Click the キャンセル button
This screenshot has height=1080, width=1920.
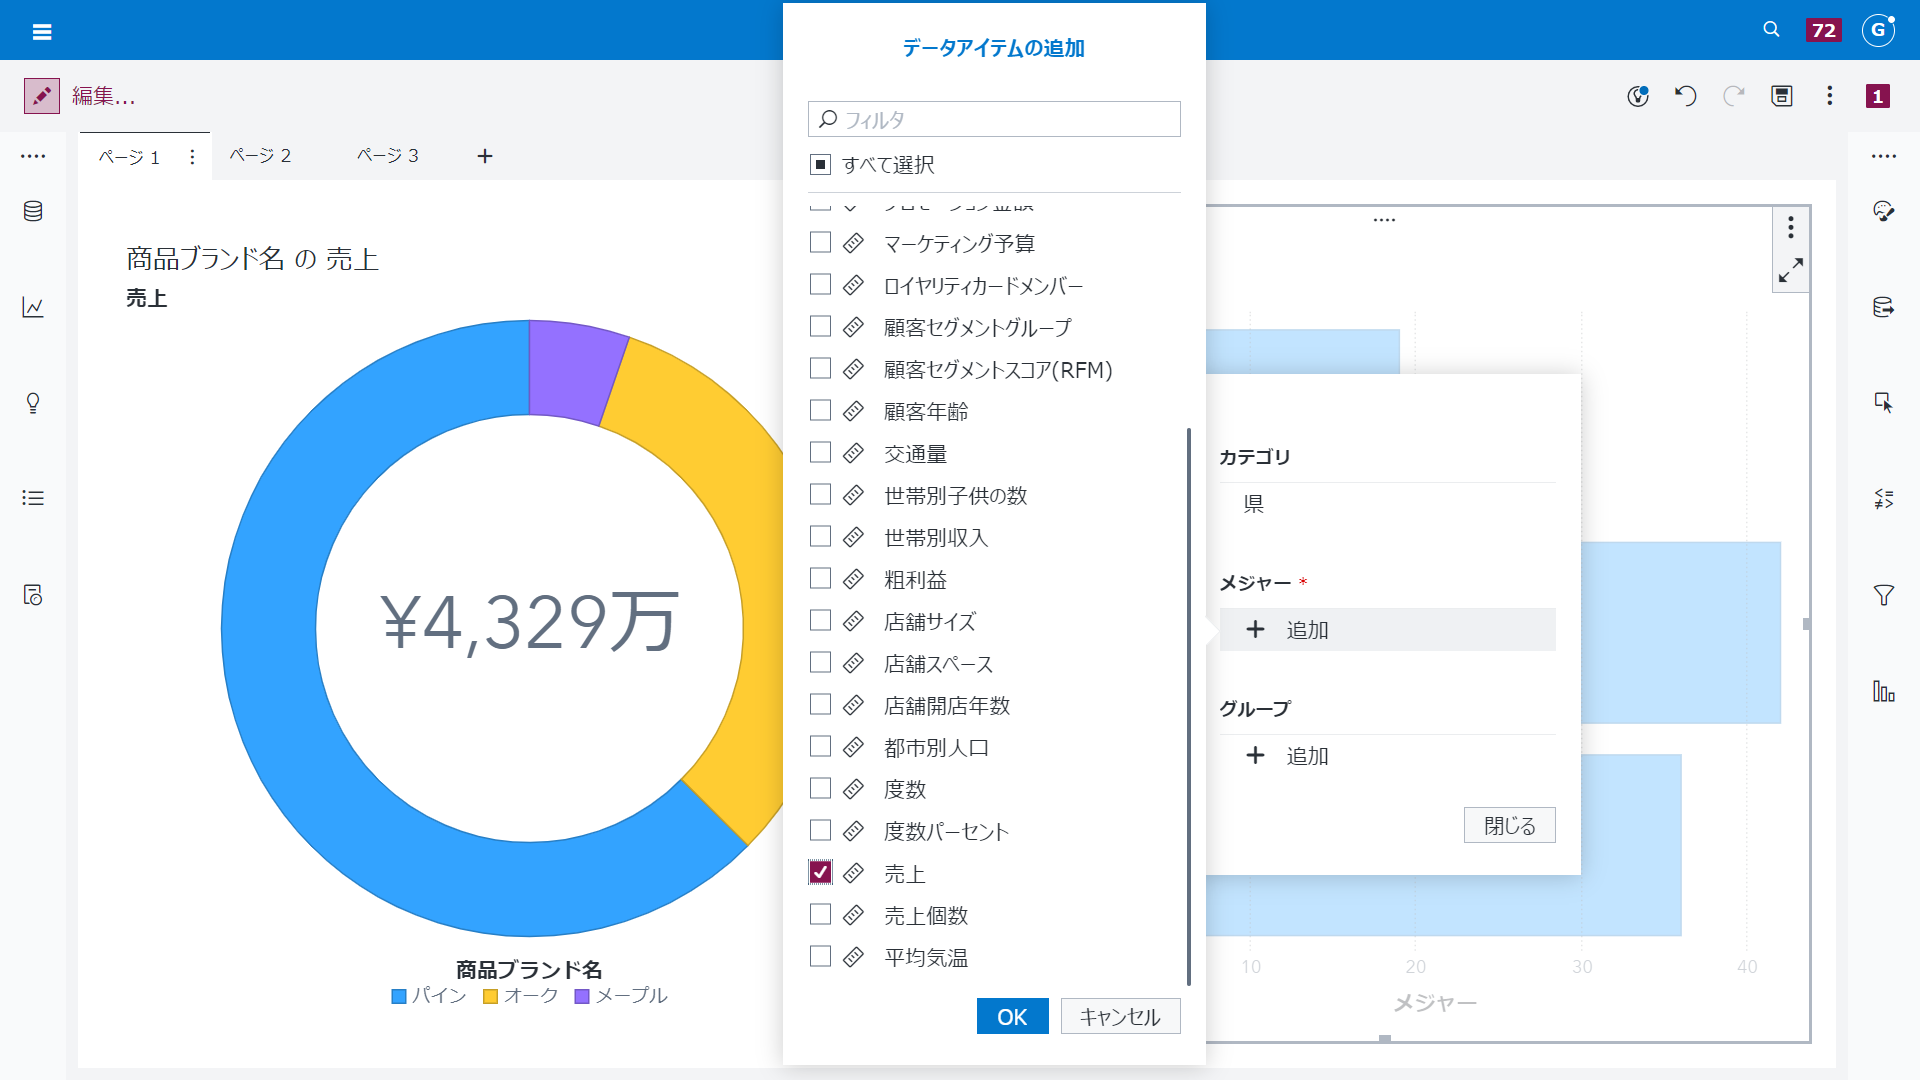(1120, 1016)
